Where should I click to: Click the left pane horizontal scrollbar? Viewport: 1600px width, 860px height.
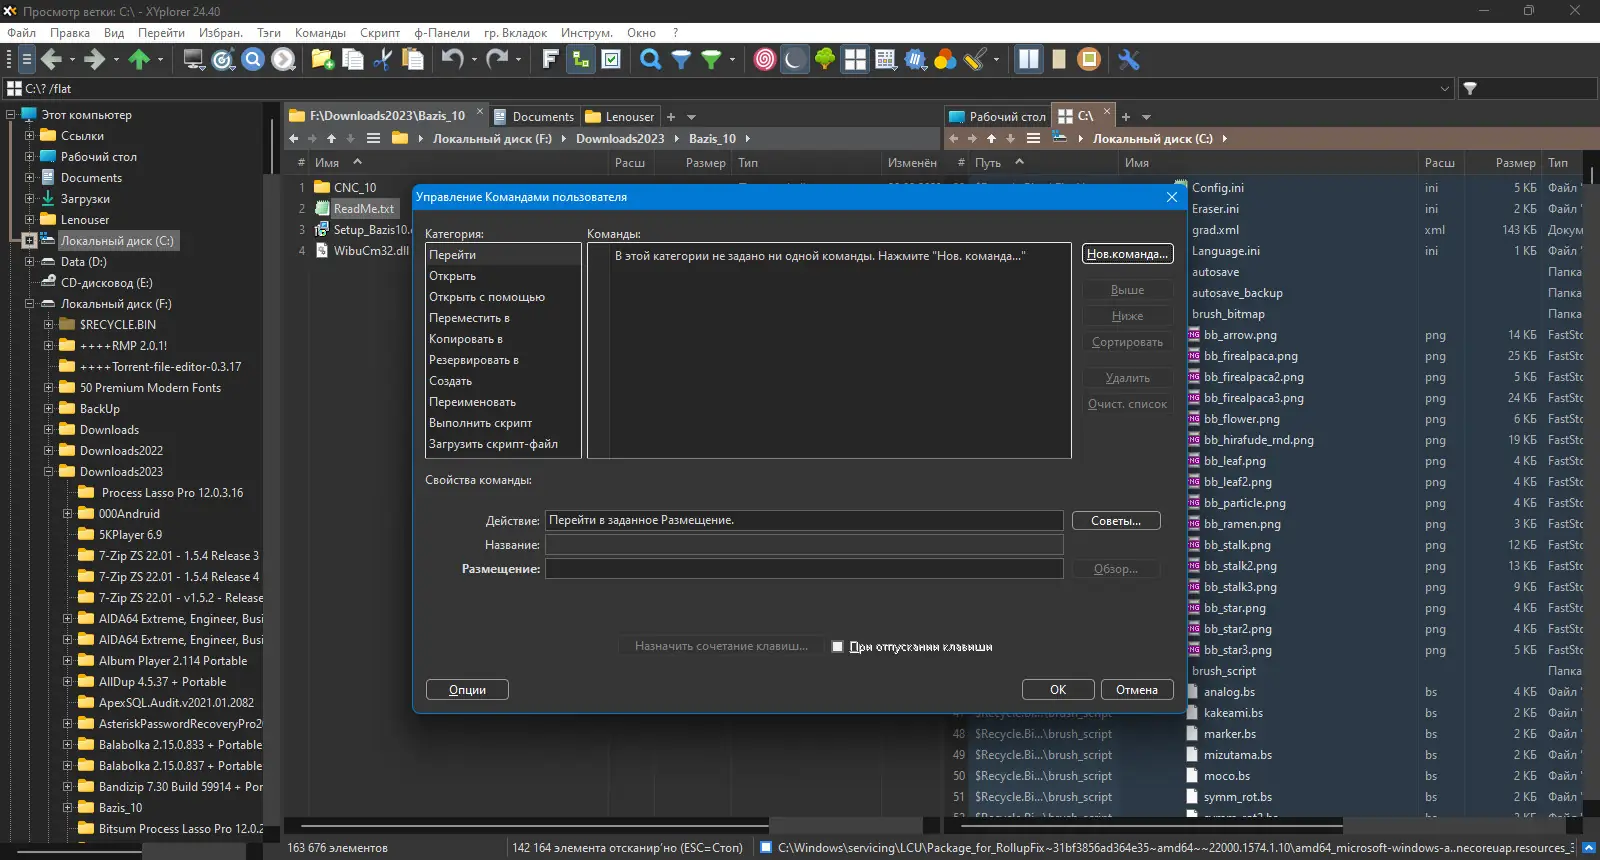coord(530,826)
